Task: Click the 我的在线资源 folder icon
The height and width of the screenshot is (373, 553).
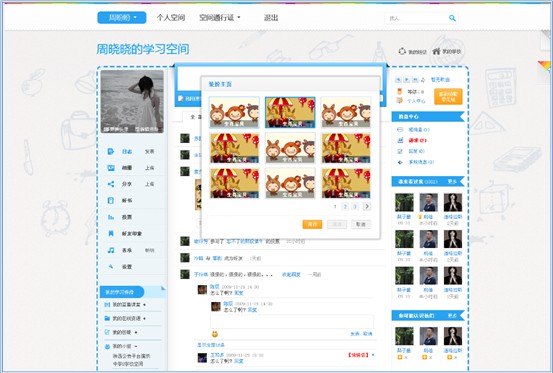Action: [107, 318]
